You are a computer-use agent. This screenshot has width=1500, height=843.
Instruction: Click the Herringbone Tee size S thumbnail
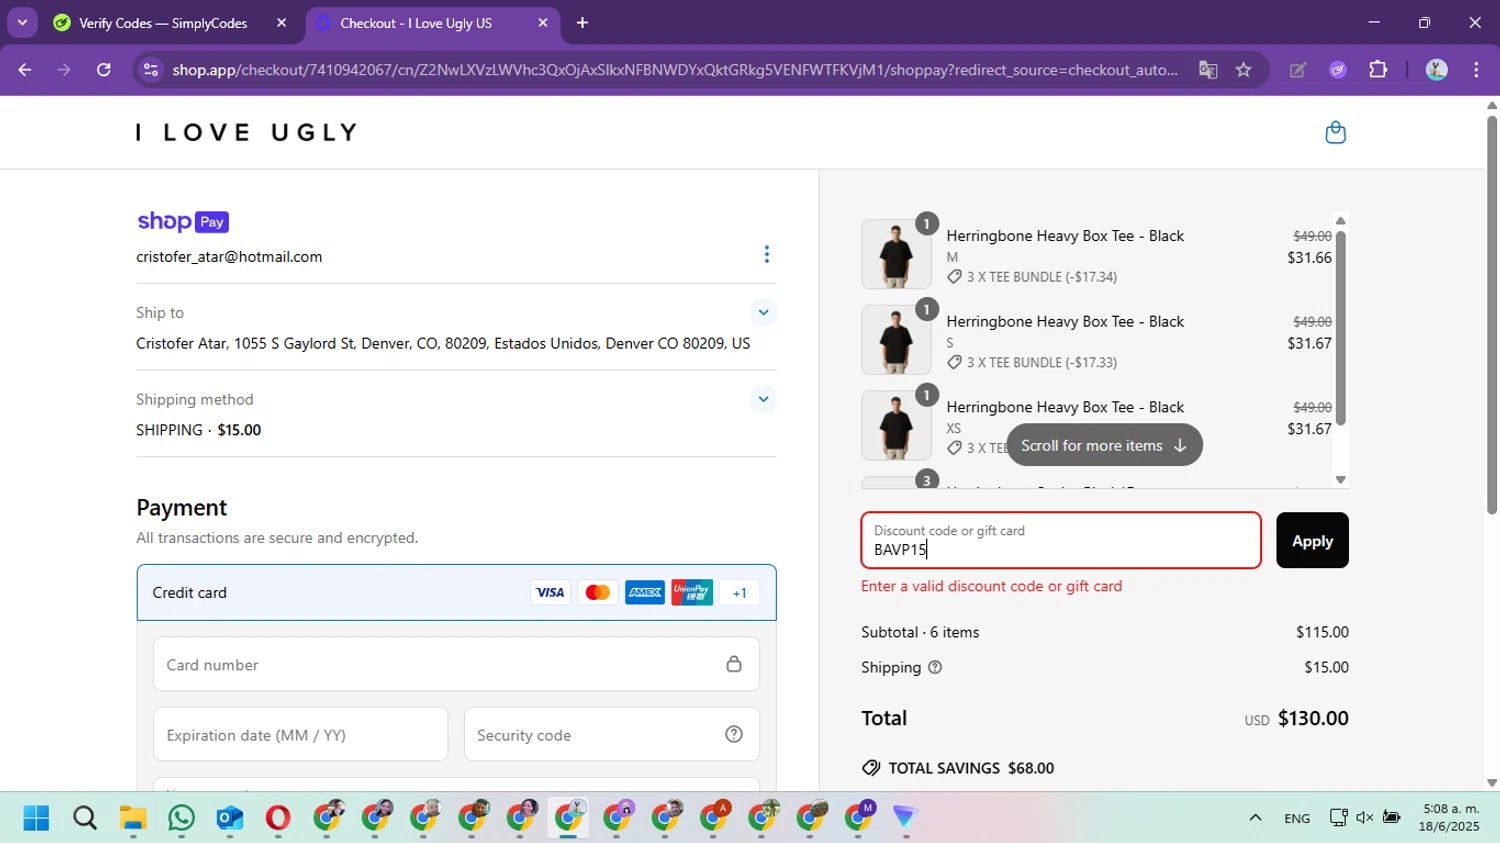(x=896, y=340)
